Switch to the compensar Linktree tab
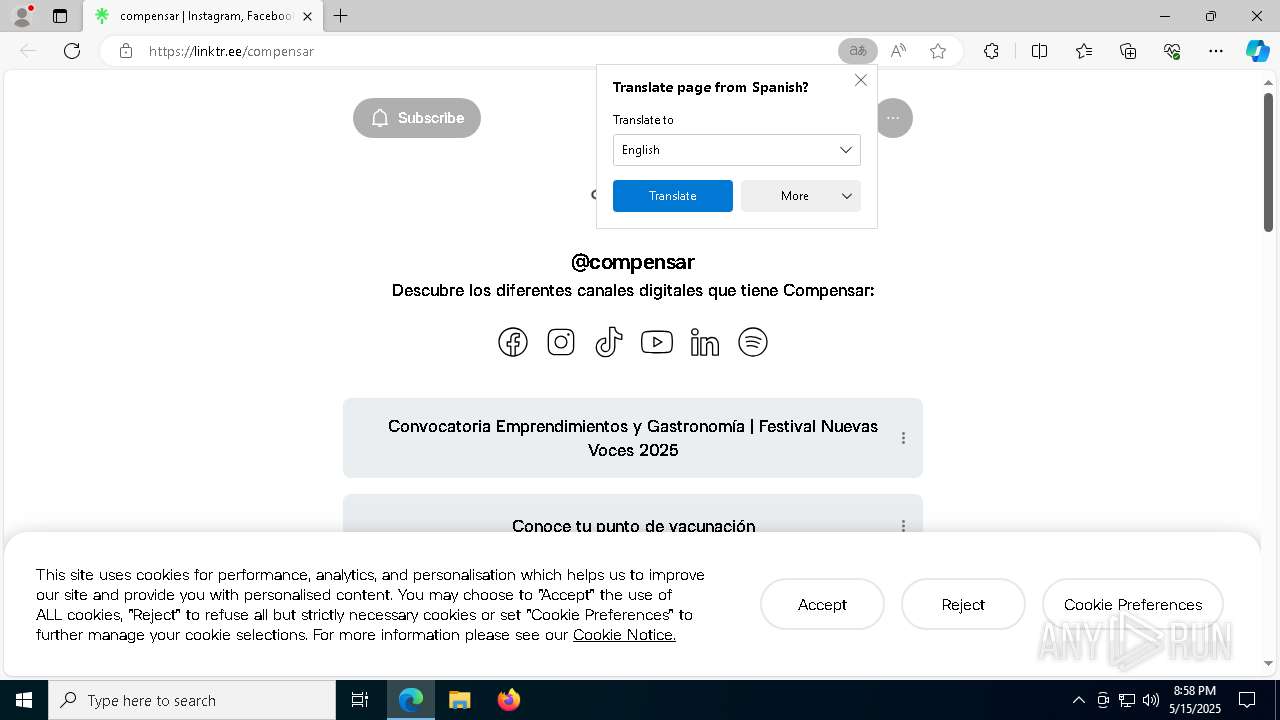 pos(203,16)
